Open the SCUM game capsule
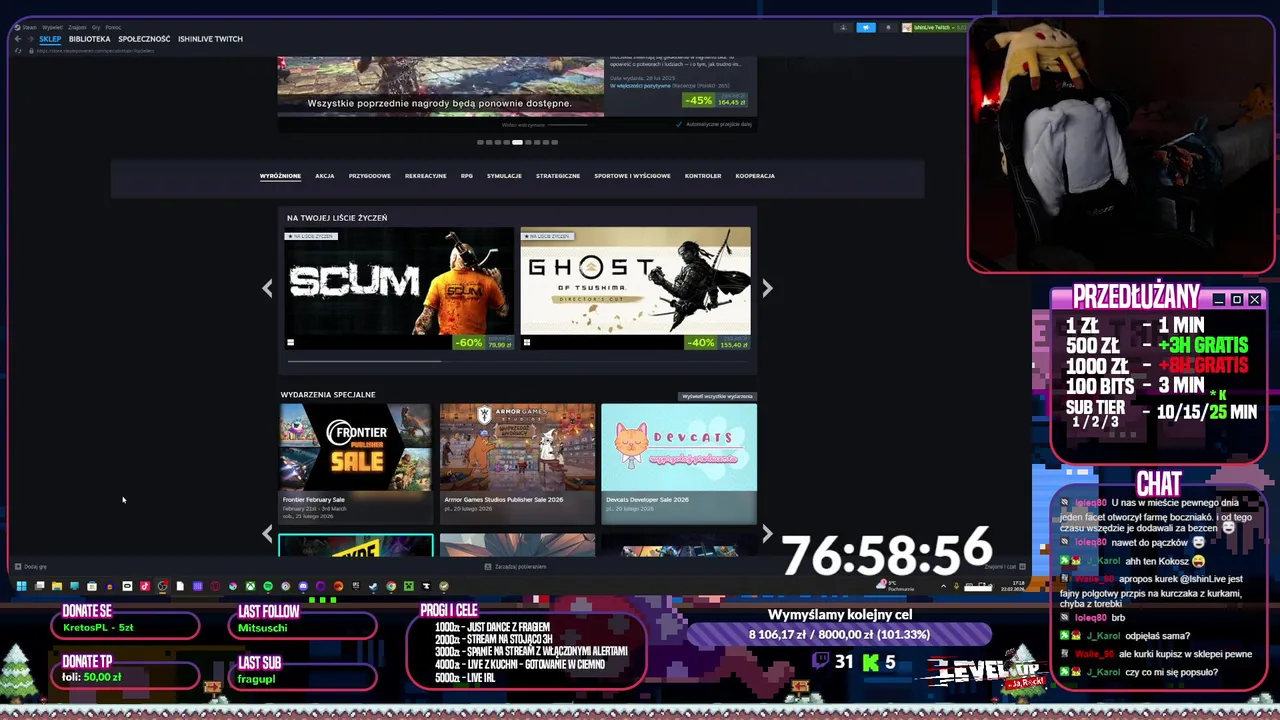The image size is (1280, 720). click(x=399, y=289)
